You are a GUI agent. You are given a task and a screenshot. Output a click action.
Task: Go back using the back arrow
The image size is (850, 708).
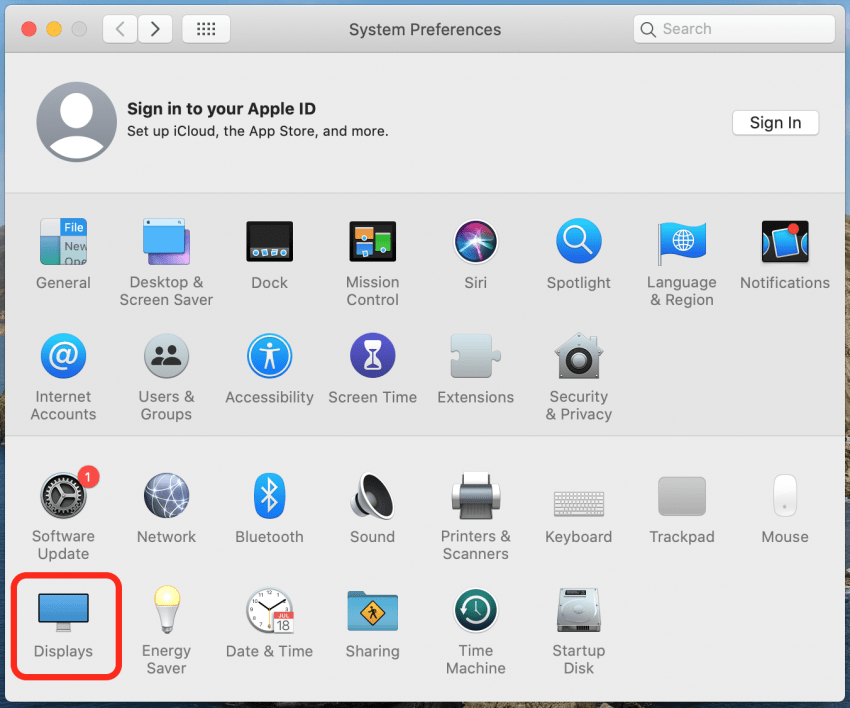[119, 28]
